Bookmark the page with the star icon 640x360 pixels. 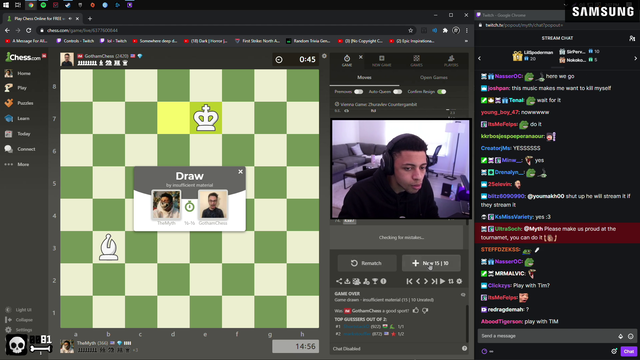[411, 30]
